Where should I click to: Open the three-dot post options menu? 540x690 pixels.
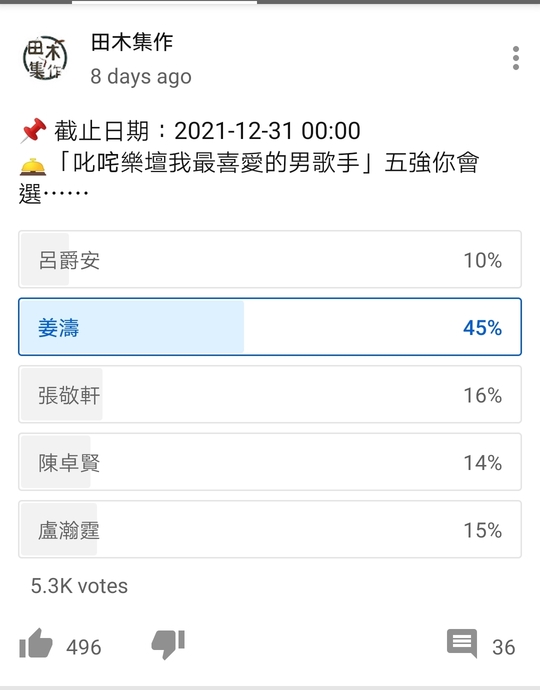point(515,58)
